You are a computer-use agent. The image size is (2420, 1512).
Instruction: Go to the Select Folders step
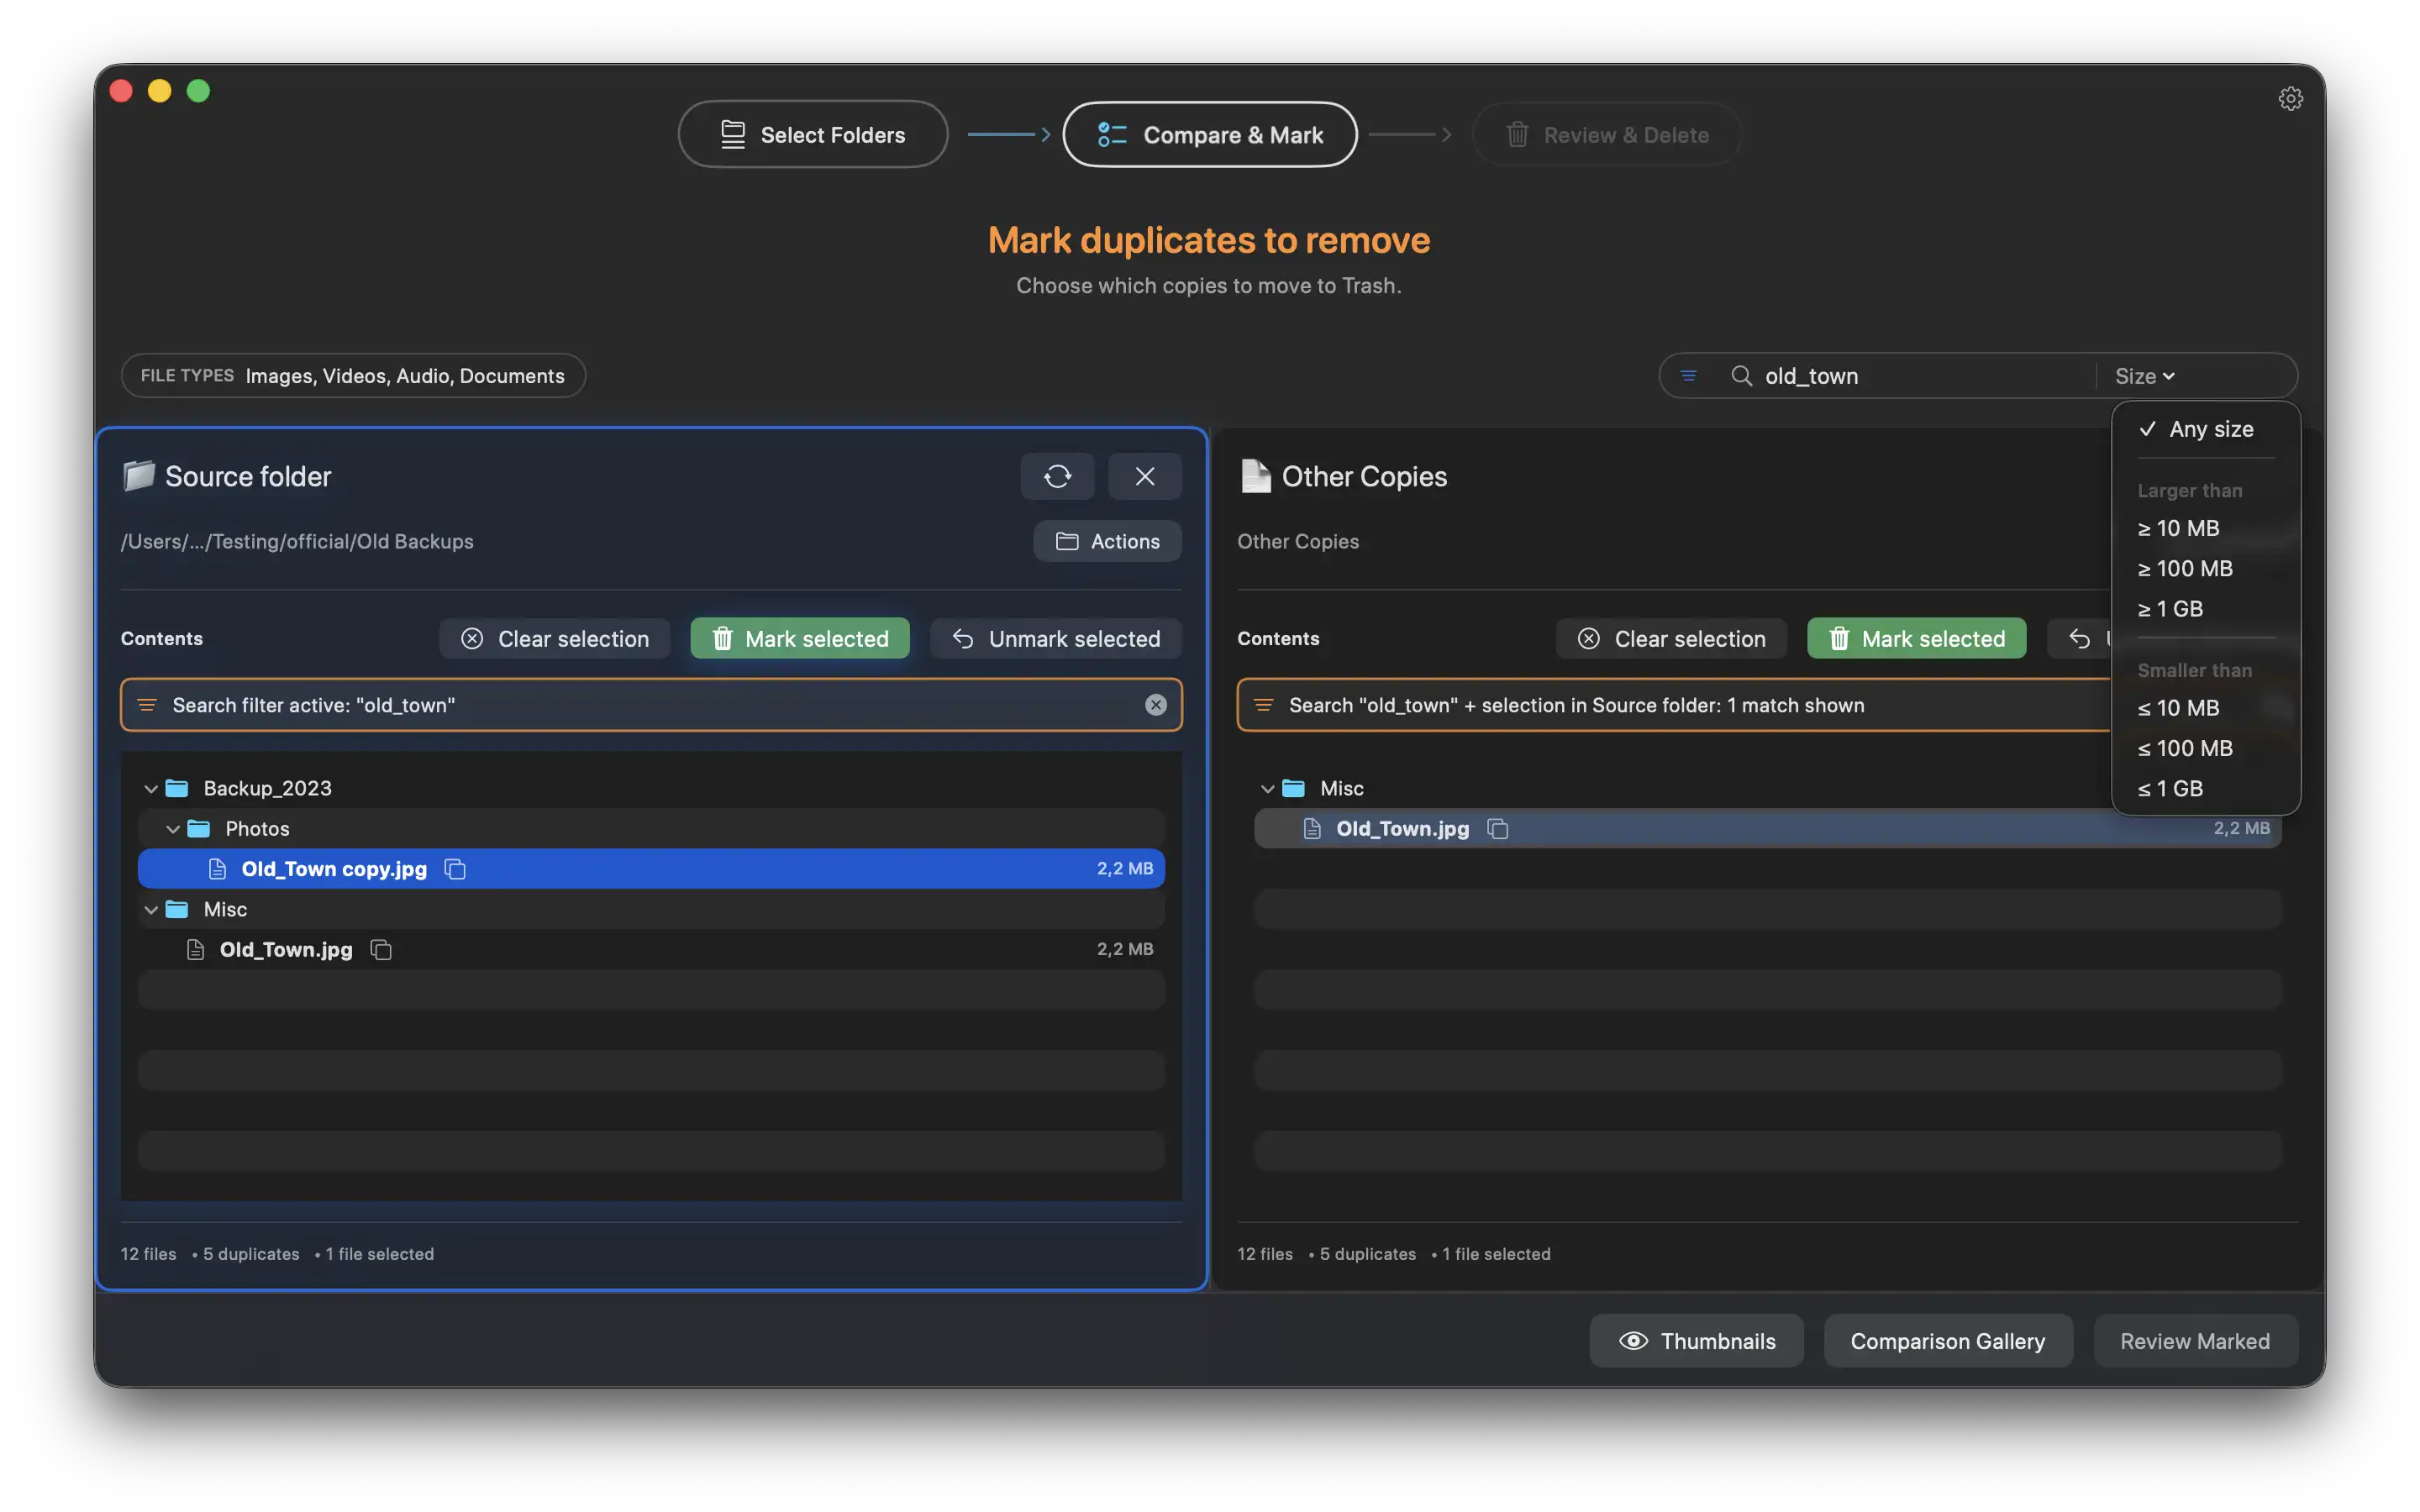pos(812,134)
